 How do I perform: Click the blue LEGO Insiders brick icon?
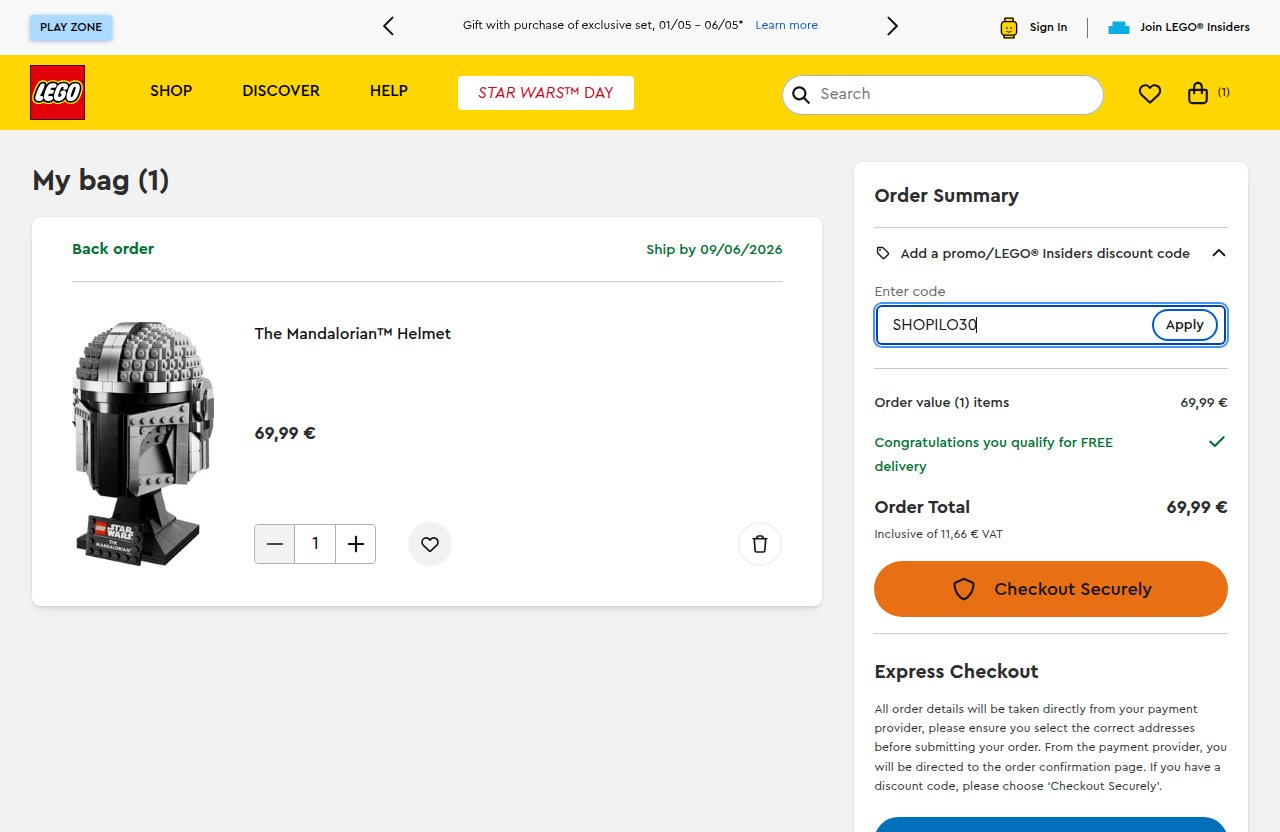pos(1119,27)
